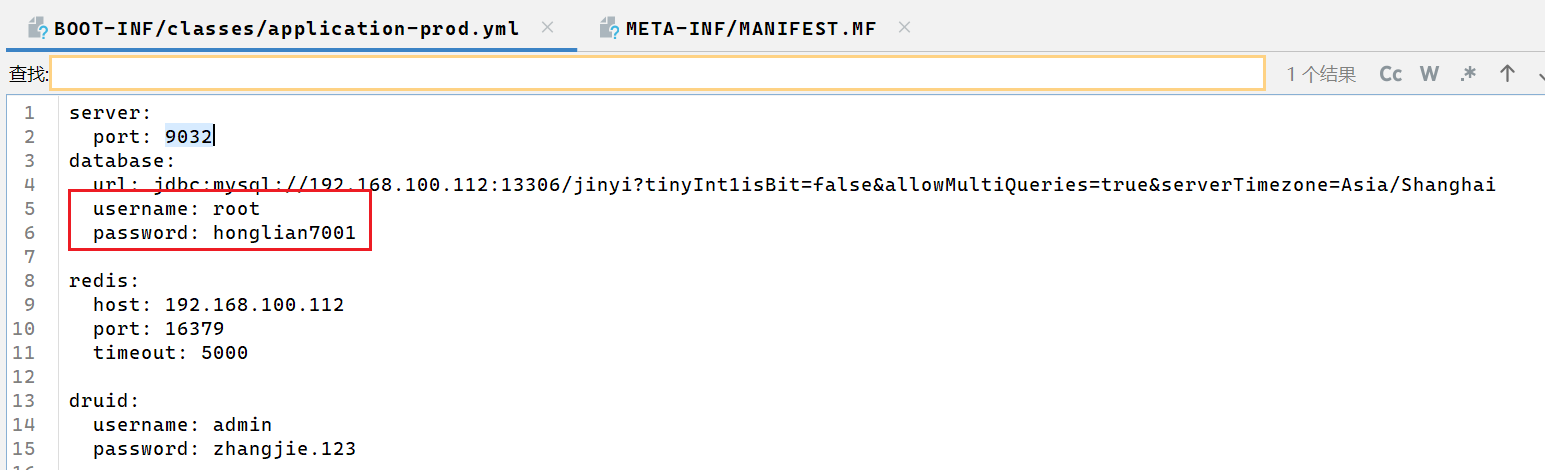The height and width of the screenshot is (470, 1545).
Task: Click the application-prod.yml file icon
Action: [x=36, y=28]
